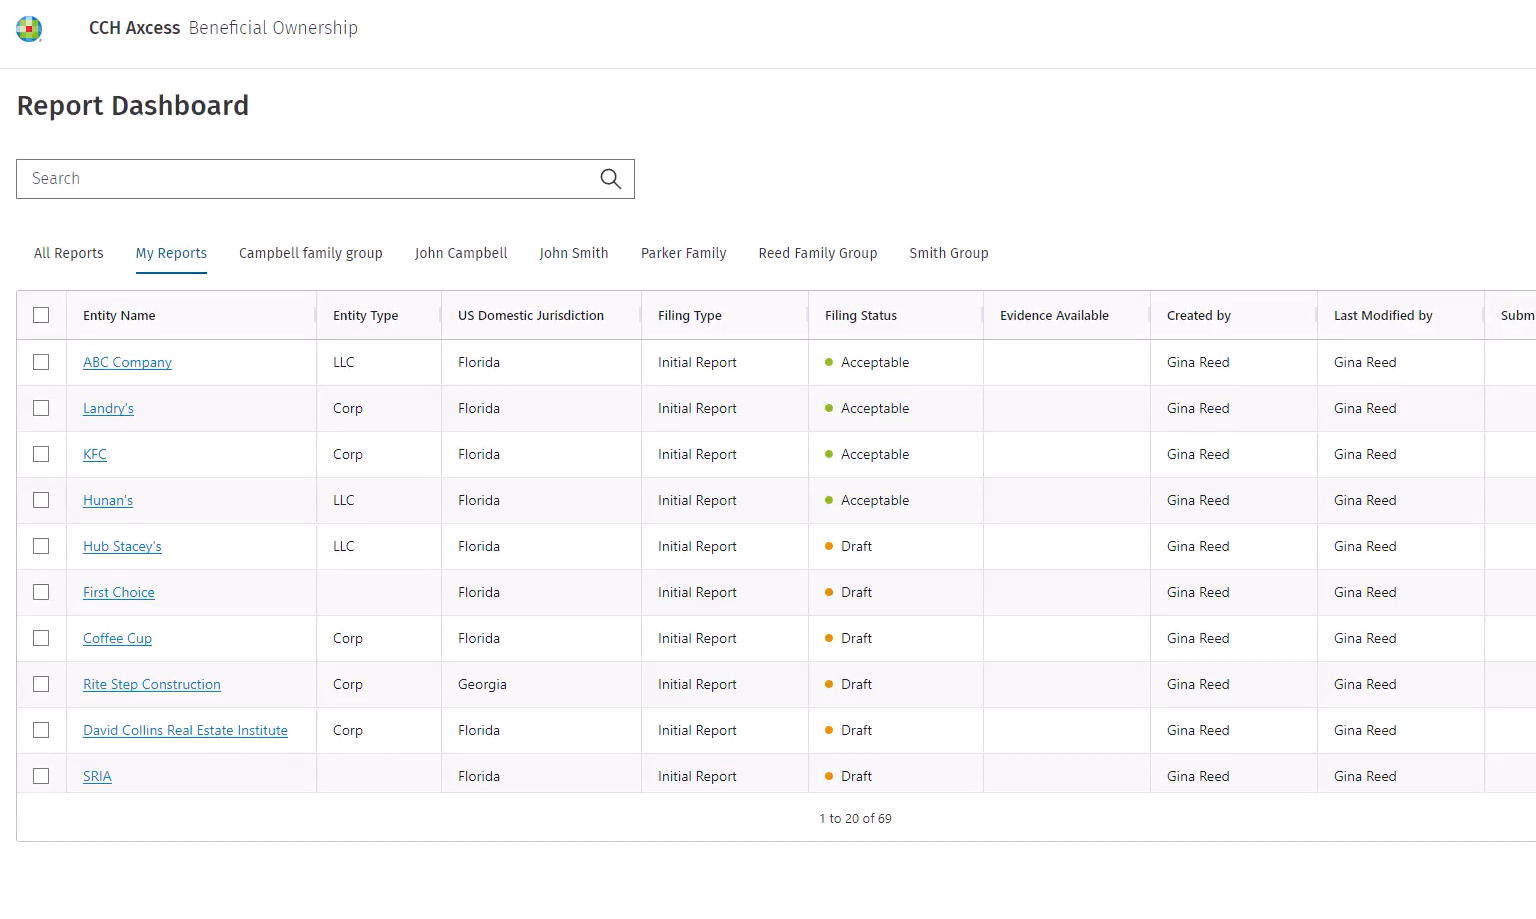This screenshot has height=919, width=1536.
Task: Sort by Entity Name column header
Action: (x=119, y=315)
